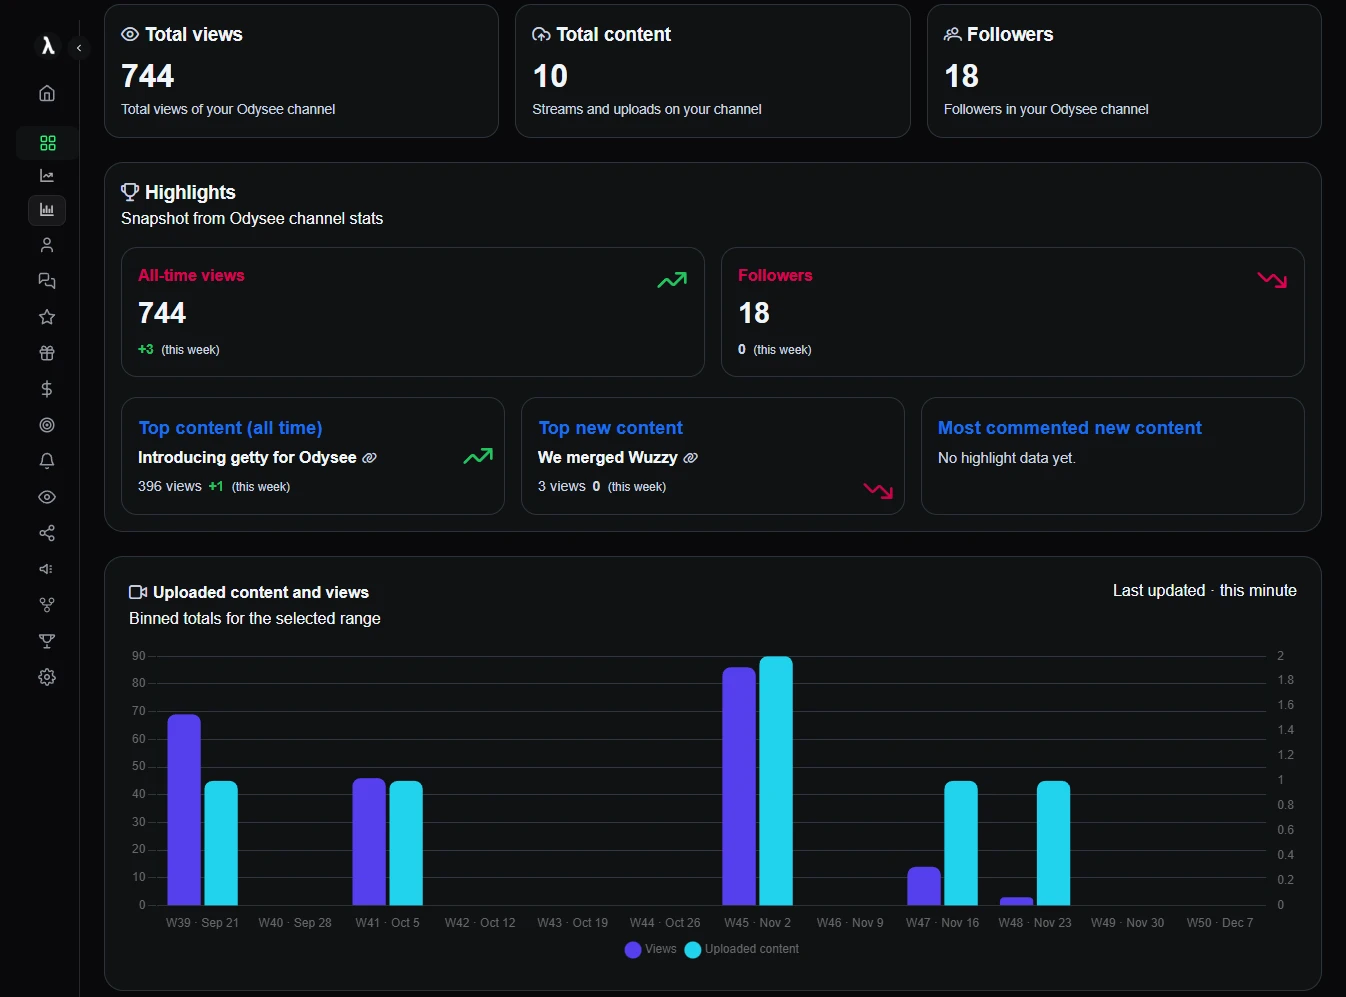Screen dimensions: 1346x997
Task: Click the cyan Uploaded content bar for W48
Action: click(1054, 843)
